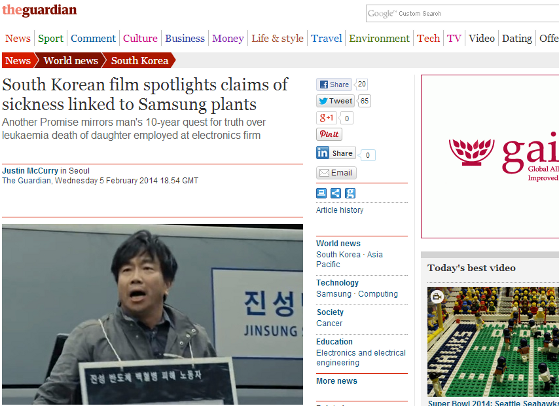Open the Lego Super Bowl video thumbnail
The image size is (559, 406).
tap(493, 341)
